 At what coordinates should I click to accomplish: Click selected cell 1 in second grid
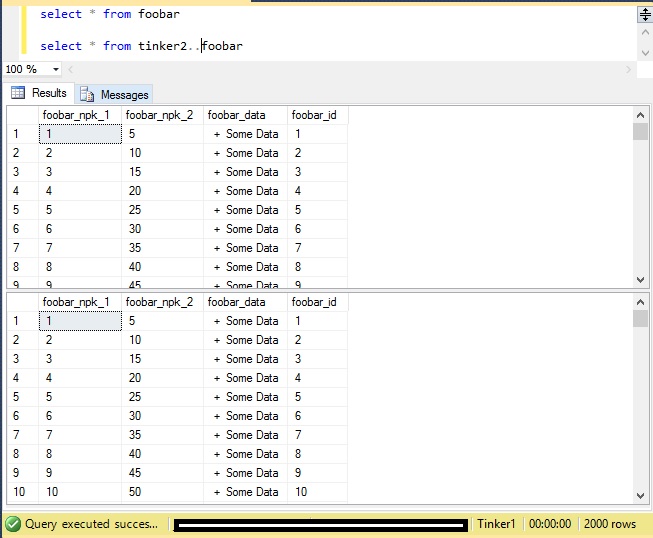80,321
